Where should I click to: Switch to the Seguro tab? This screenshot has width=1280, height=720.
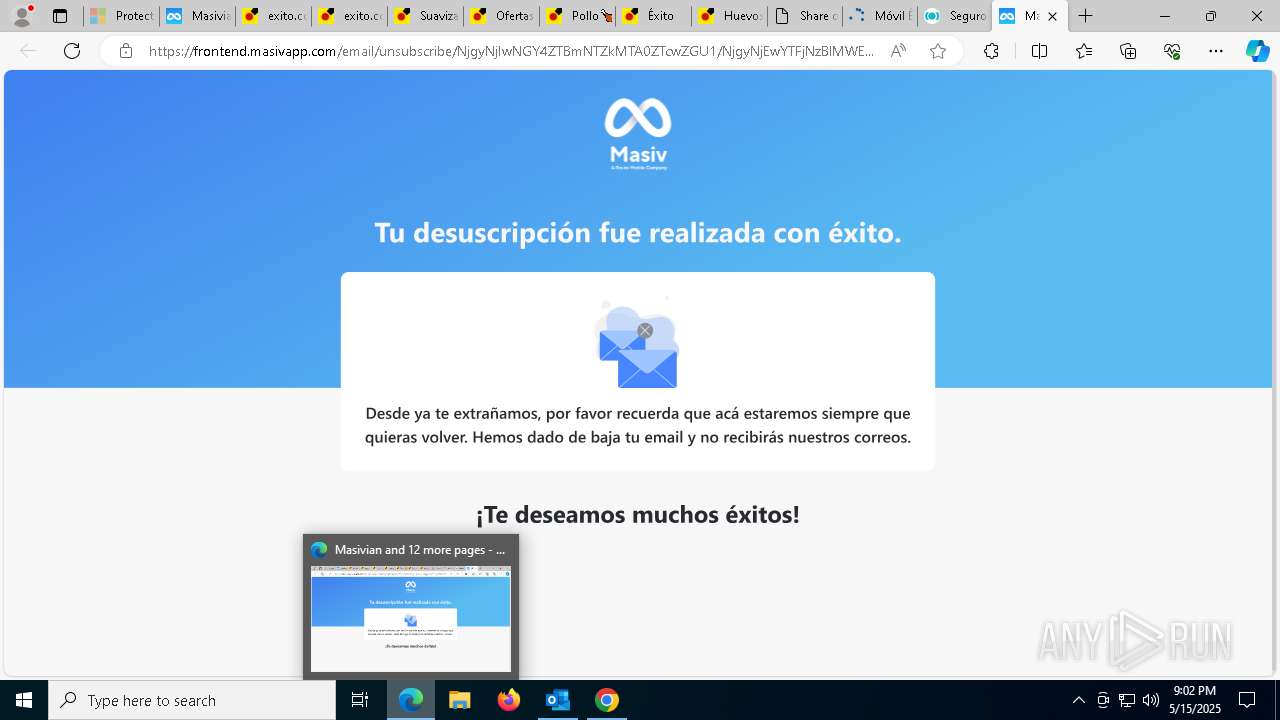(955, 16)
